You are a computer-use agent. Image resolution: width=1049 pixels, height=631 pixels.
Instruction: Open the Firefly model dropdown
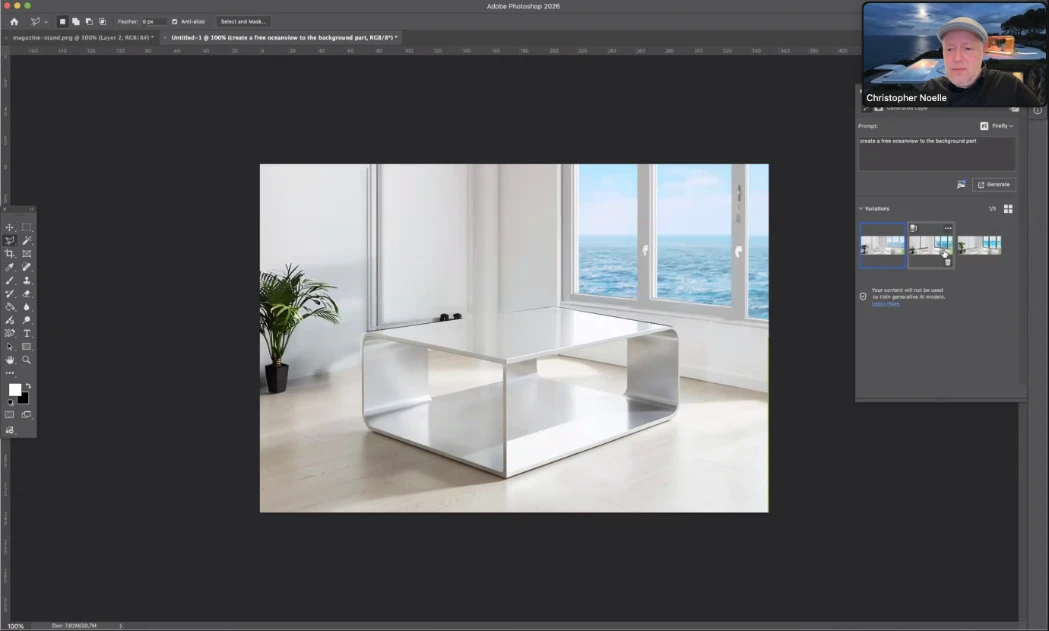tap(997, 126)
